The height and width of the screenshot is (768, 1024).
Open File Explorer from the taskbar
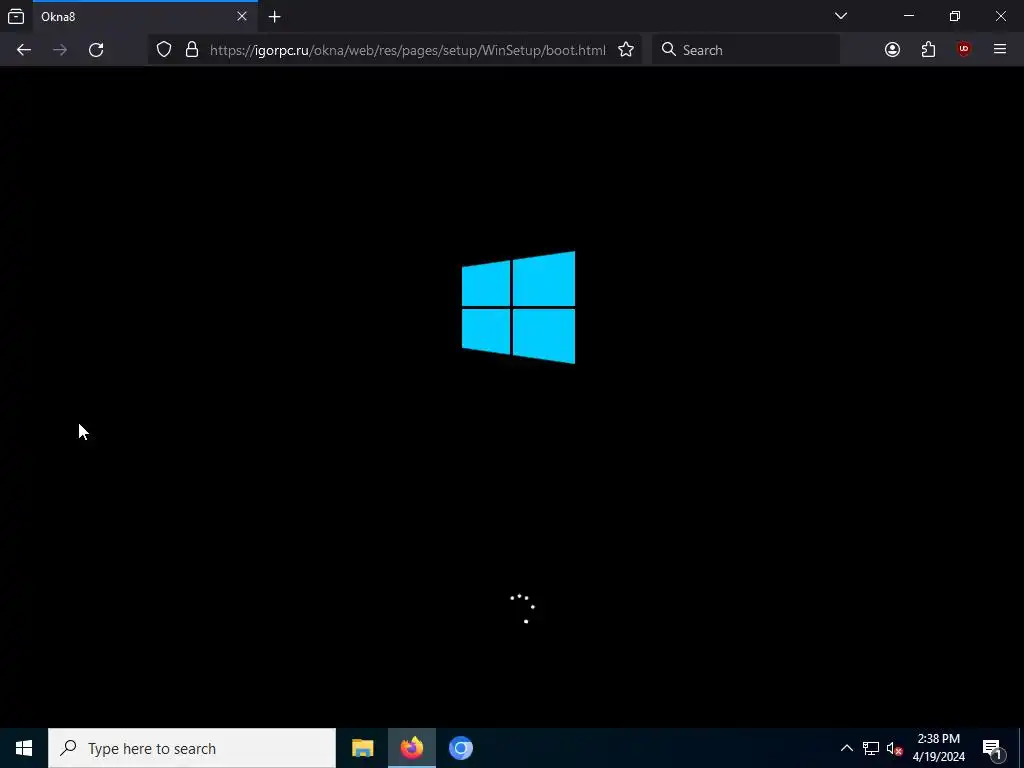pyautogui.click(x=362, y=748)
